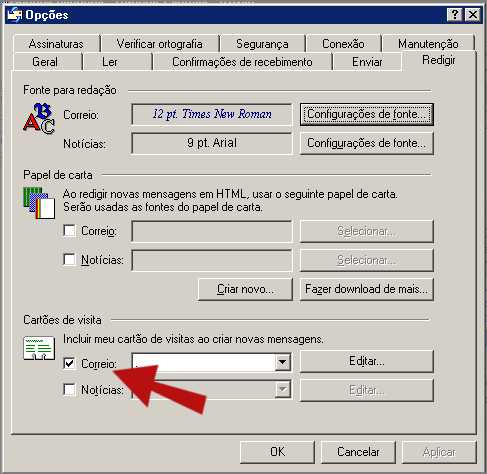Go to the Enviar tab
The width and height of the screenshot is (487, 474).
[x=367, y=62]
